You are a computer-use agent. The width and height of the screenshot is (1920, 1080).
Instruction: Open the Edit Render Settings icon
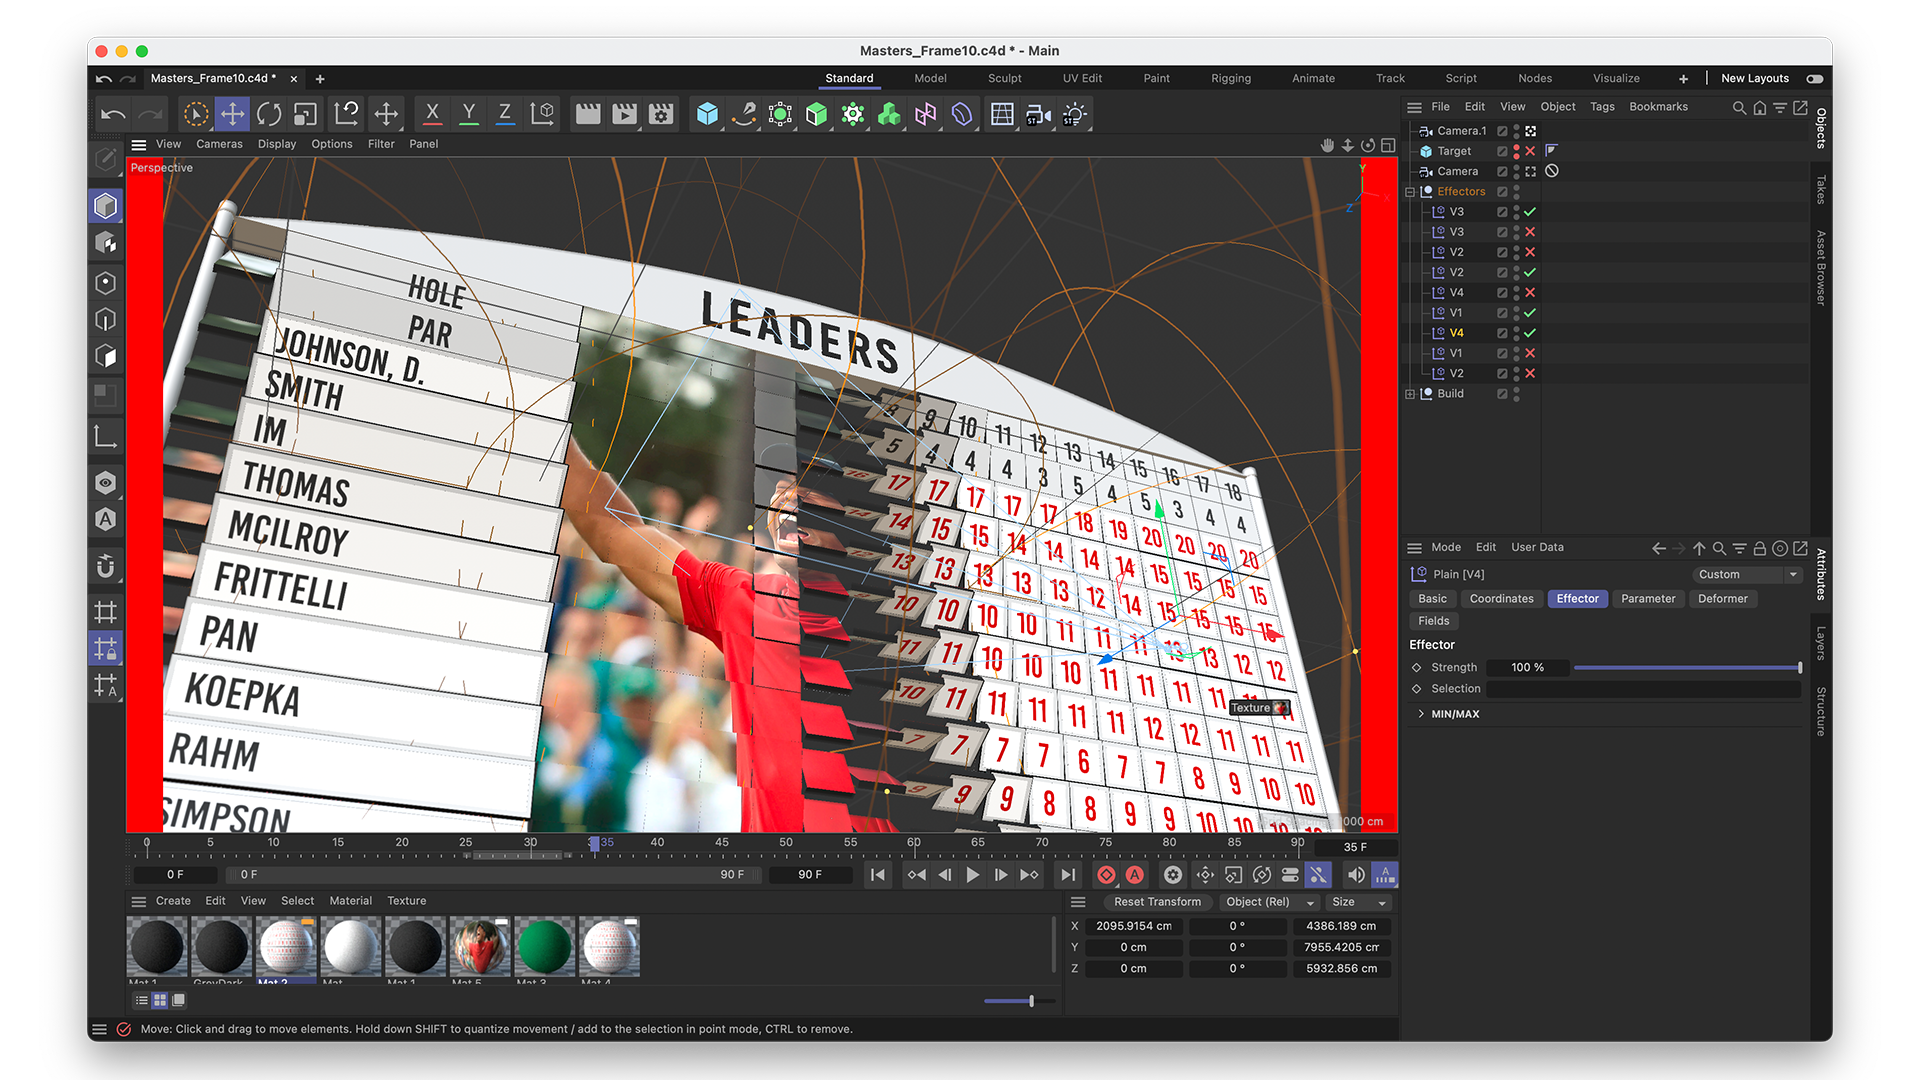pos(661,114)
